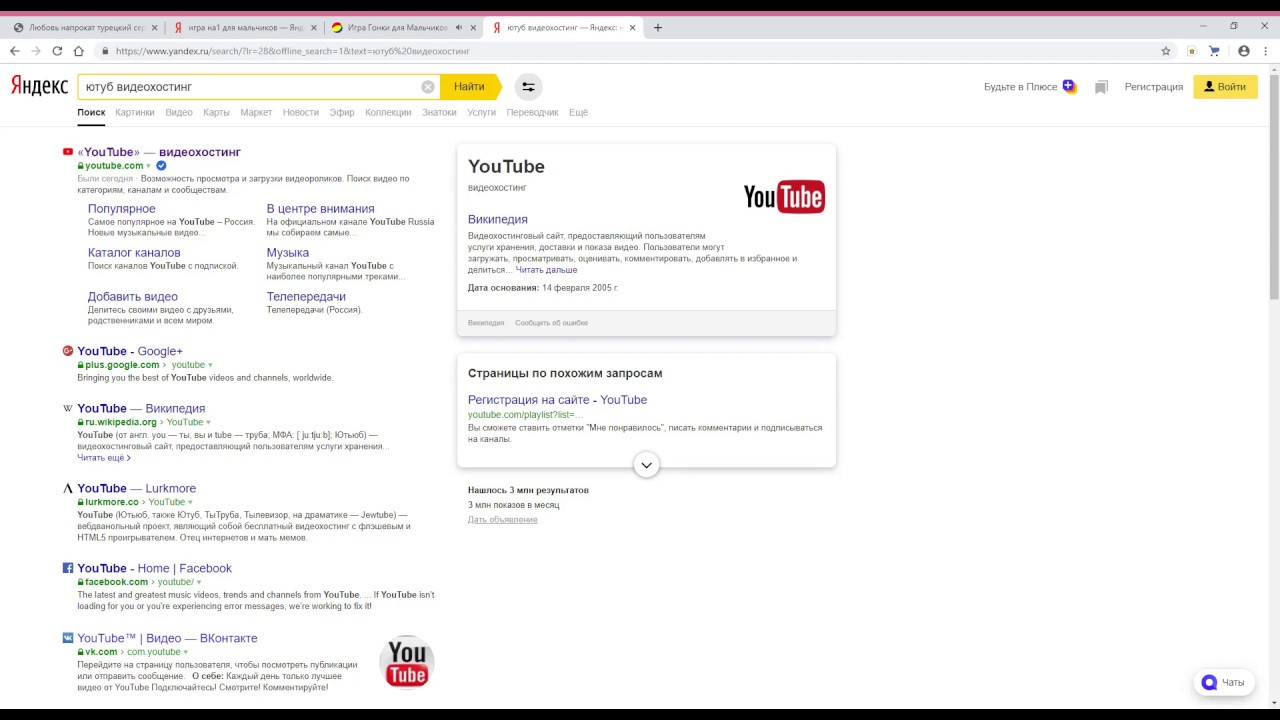
Task: Click the browser forward arrow
Action: click(36, 51)
